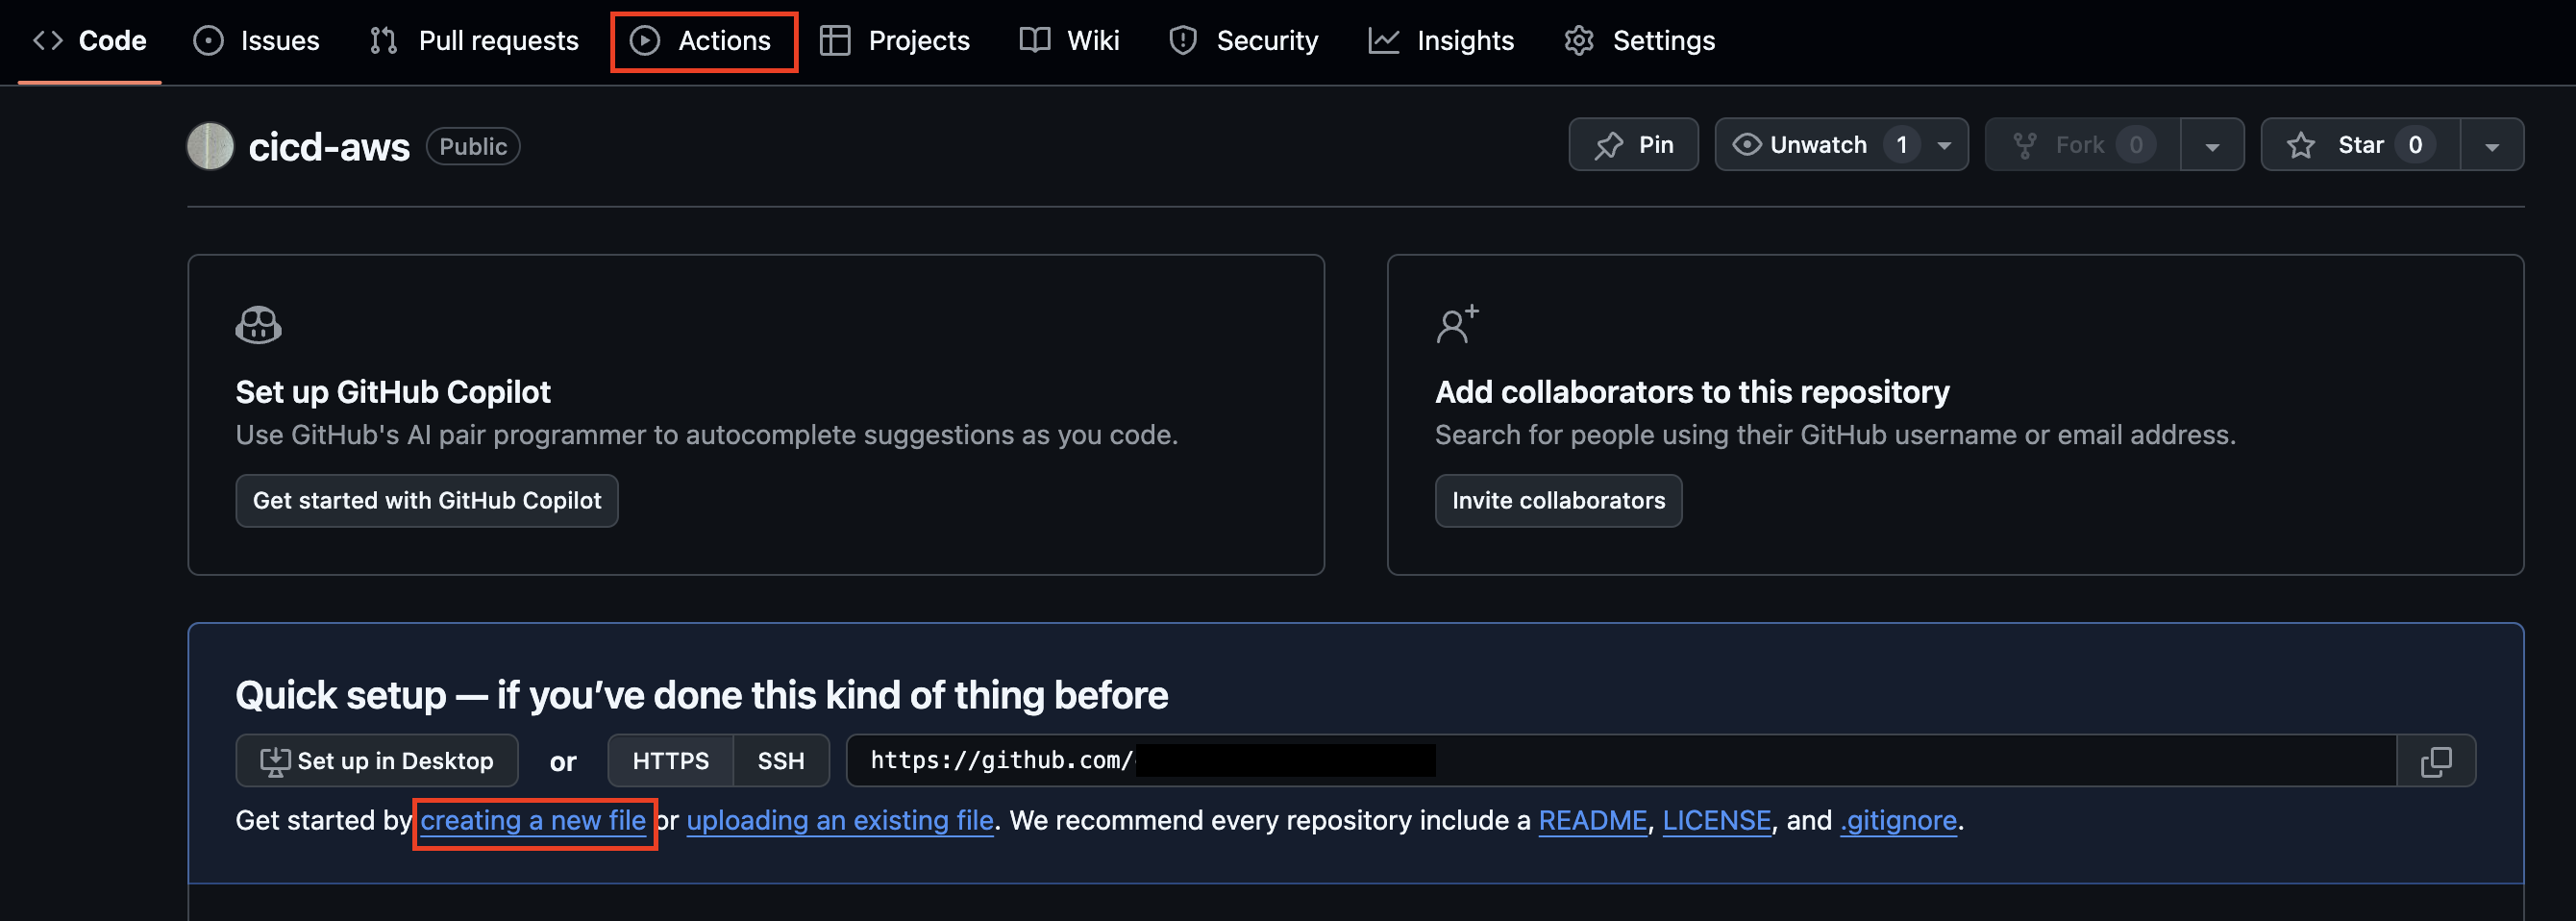
Task: Open the Issues tab
Action: [x=256, y=40]
